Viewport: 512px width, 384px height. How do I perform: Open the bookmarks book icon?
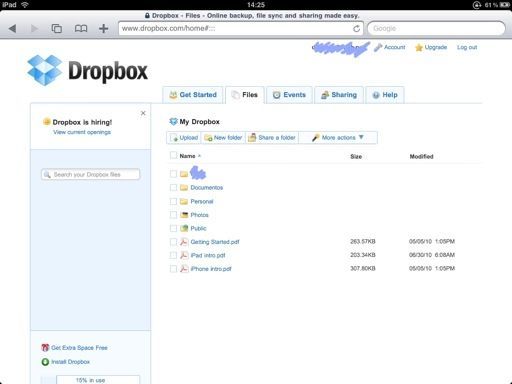click(81, 29)
